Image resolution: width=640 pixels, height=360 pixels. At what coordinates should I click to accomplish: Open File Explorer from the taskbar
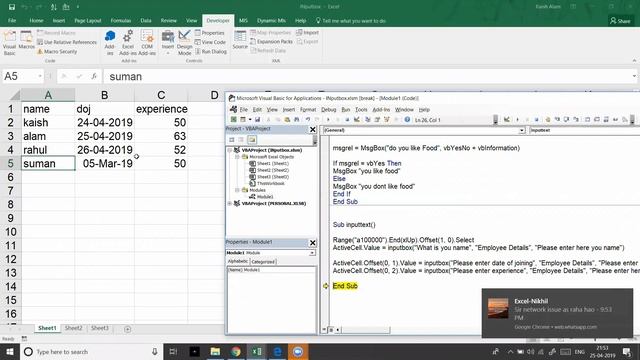[x=215, y=351]
